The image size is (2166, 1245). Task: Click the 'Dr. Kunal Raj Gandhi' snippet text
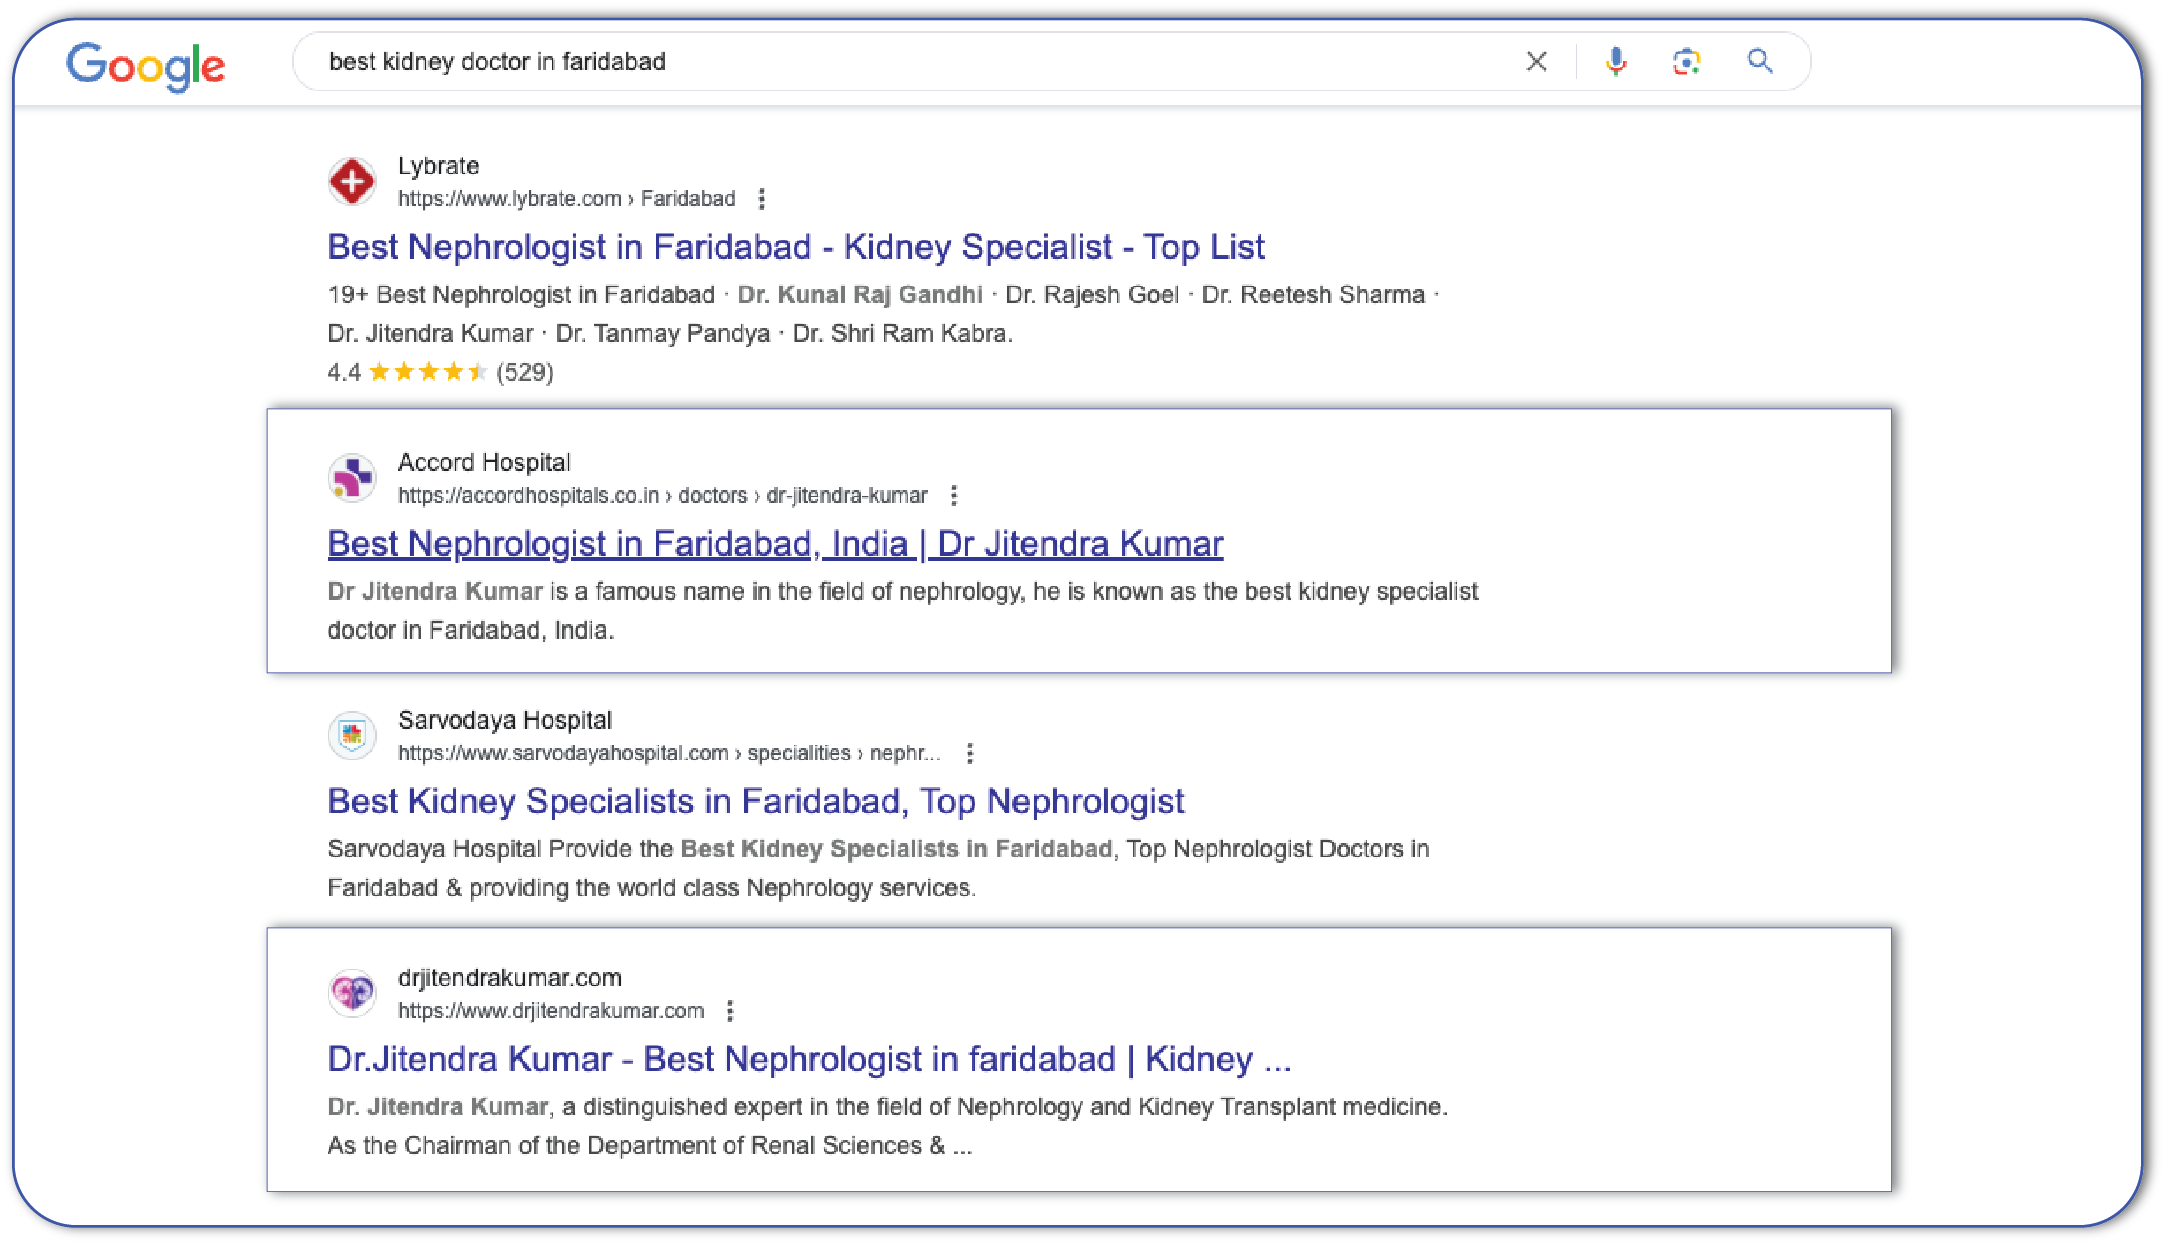860,295
